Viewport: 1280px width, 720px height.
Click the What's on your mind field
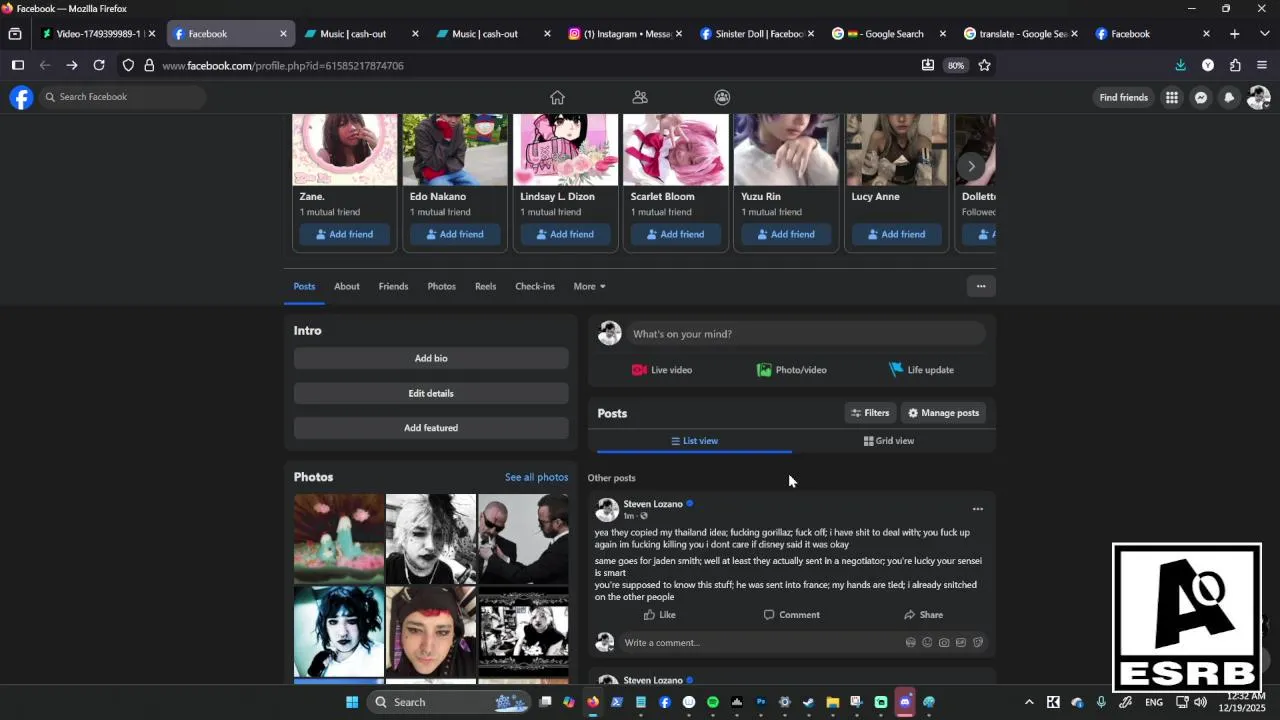click(x=805, y=334)
